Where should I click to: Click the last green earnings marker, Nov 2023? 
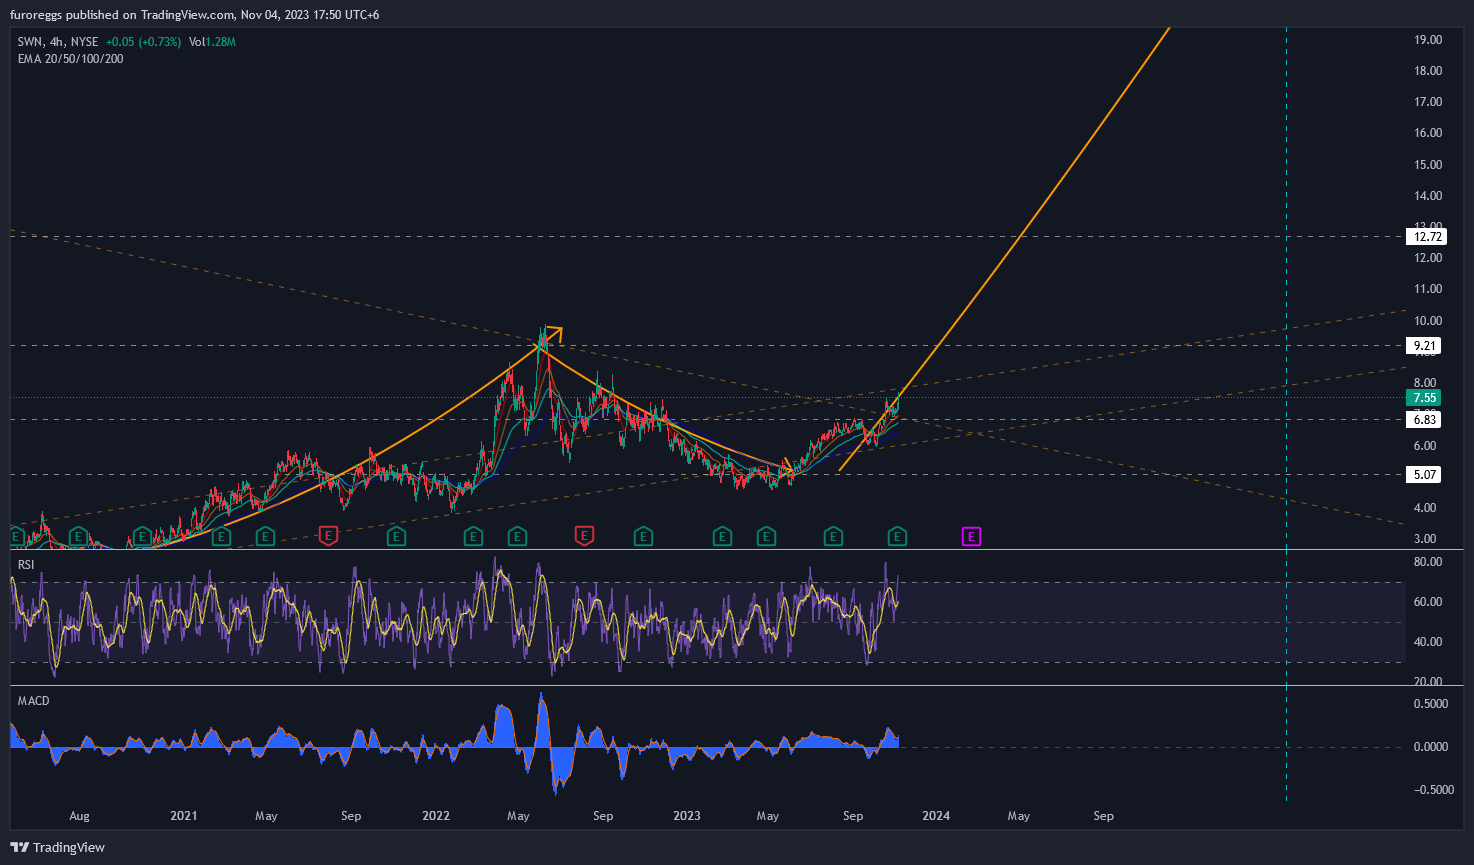(898, 537)
